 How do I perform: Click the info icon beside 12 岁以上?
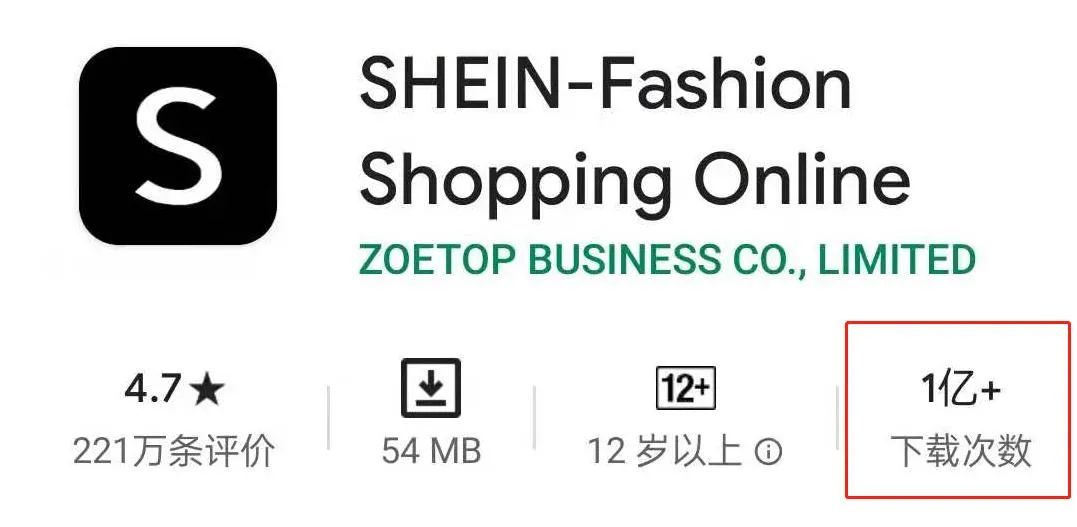pyautogui.click(x=769, y=452)
